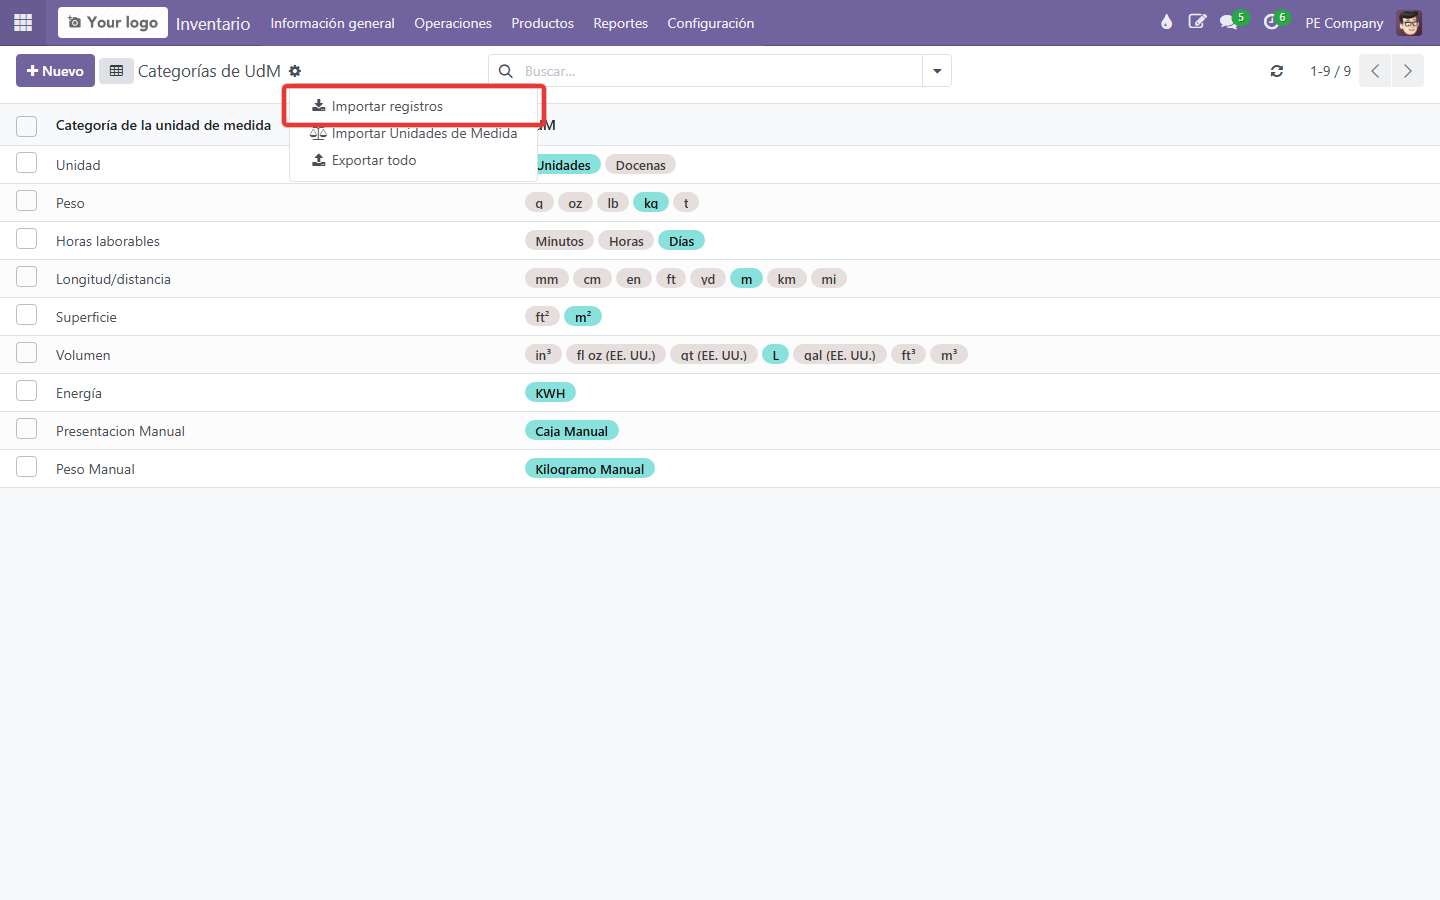The image size is (1440, 900).
Task: Check the Superficie row checkbox
Action: (27, 315)
